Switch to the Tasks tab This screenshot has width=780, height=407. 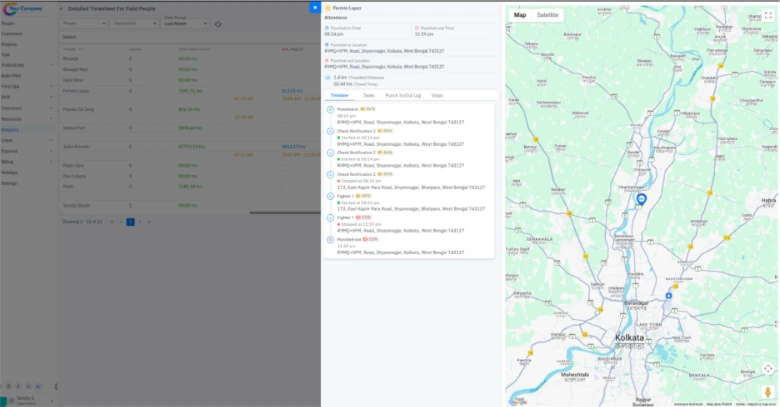(x=369, y=95)
